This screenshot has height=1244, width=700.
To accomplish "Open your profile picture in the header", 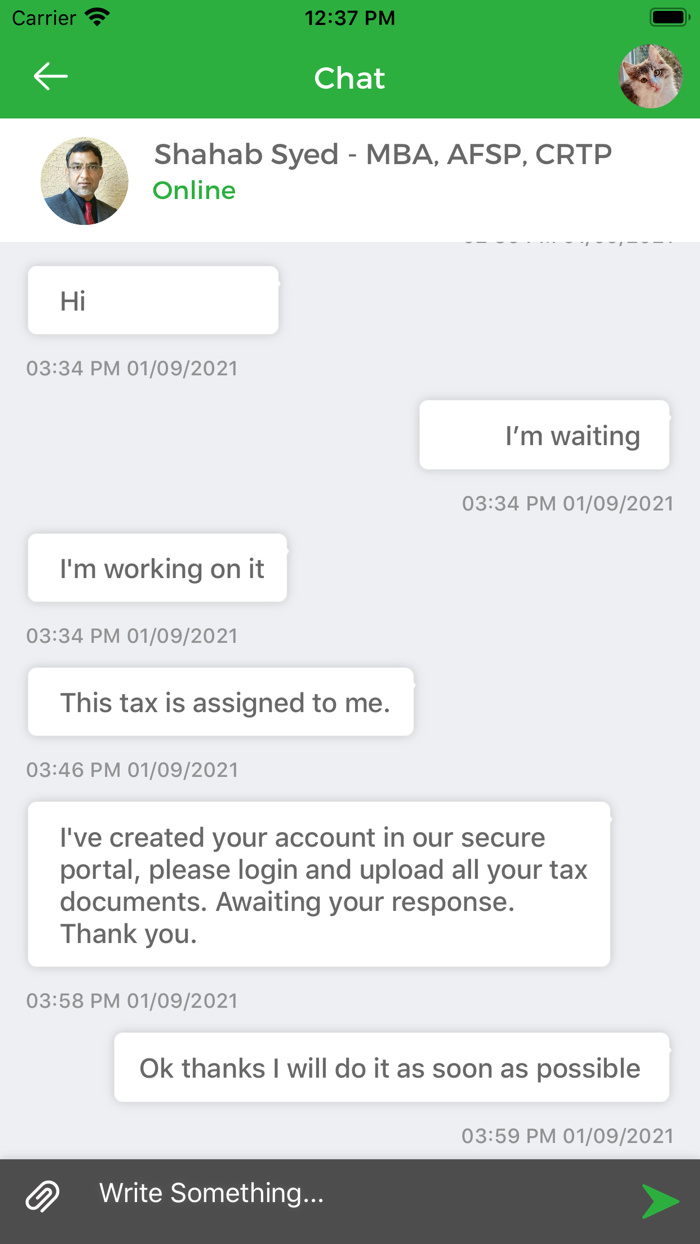I will click(x=651, y=76).
